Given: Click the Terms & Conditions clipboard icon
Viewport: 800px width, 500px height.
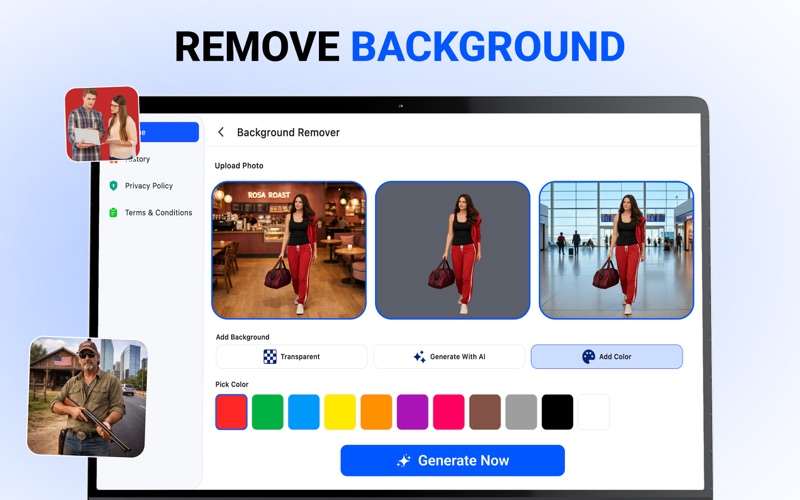Looking at the screenshot, I should 113,212.
